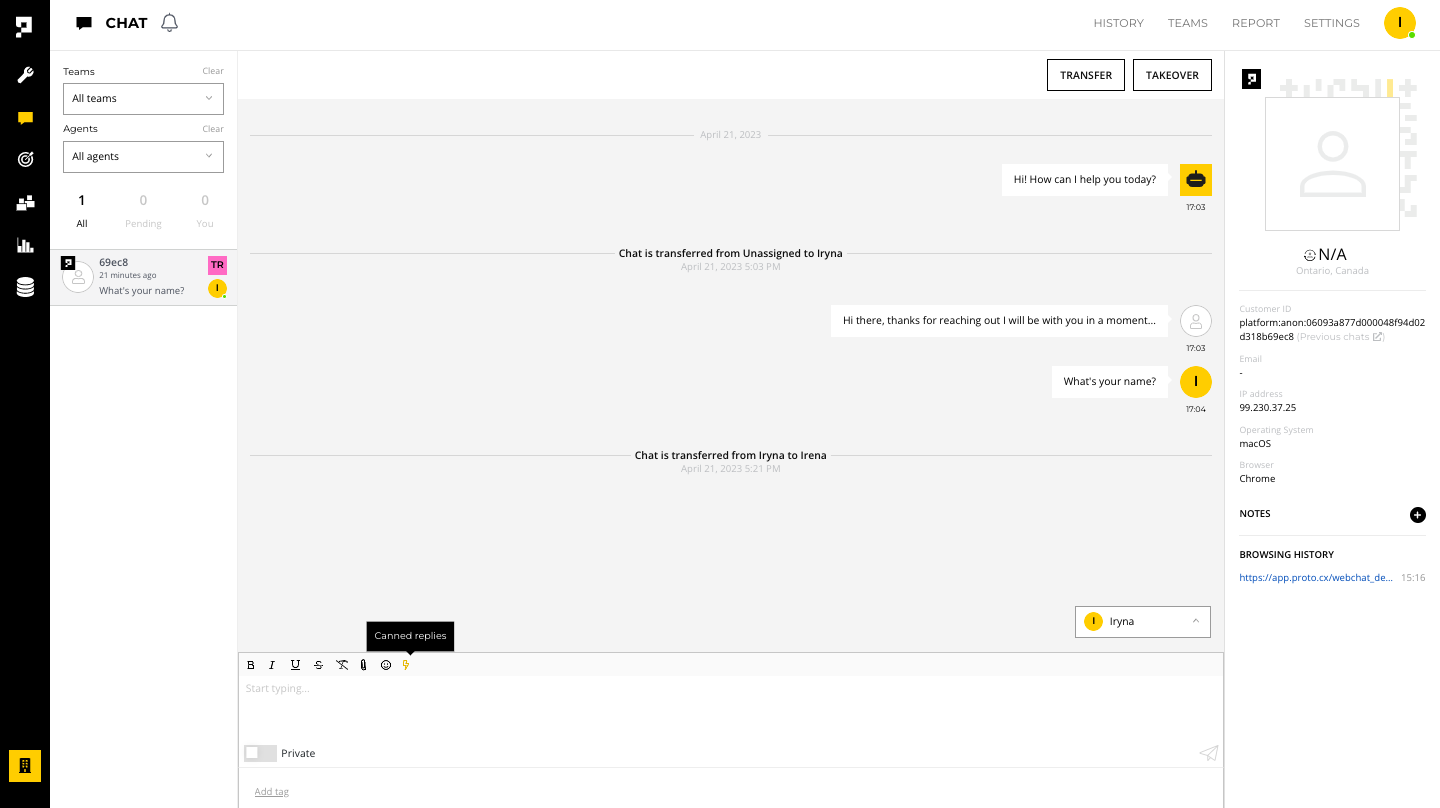Open the All agents dropdown
The height and width of the screenshot is (808, 1440).
point(143,156)
